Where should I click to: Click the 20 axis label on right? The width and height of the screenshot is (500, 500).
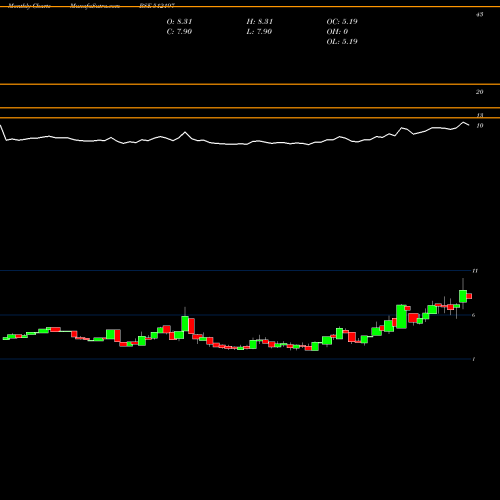tap(479, 92)
